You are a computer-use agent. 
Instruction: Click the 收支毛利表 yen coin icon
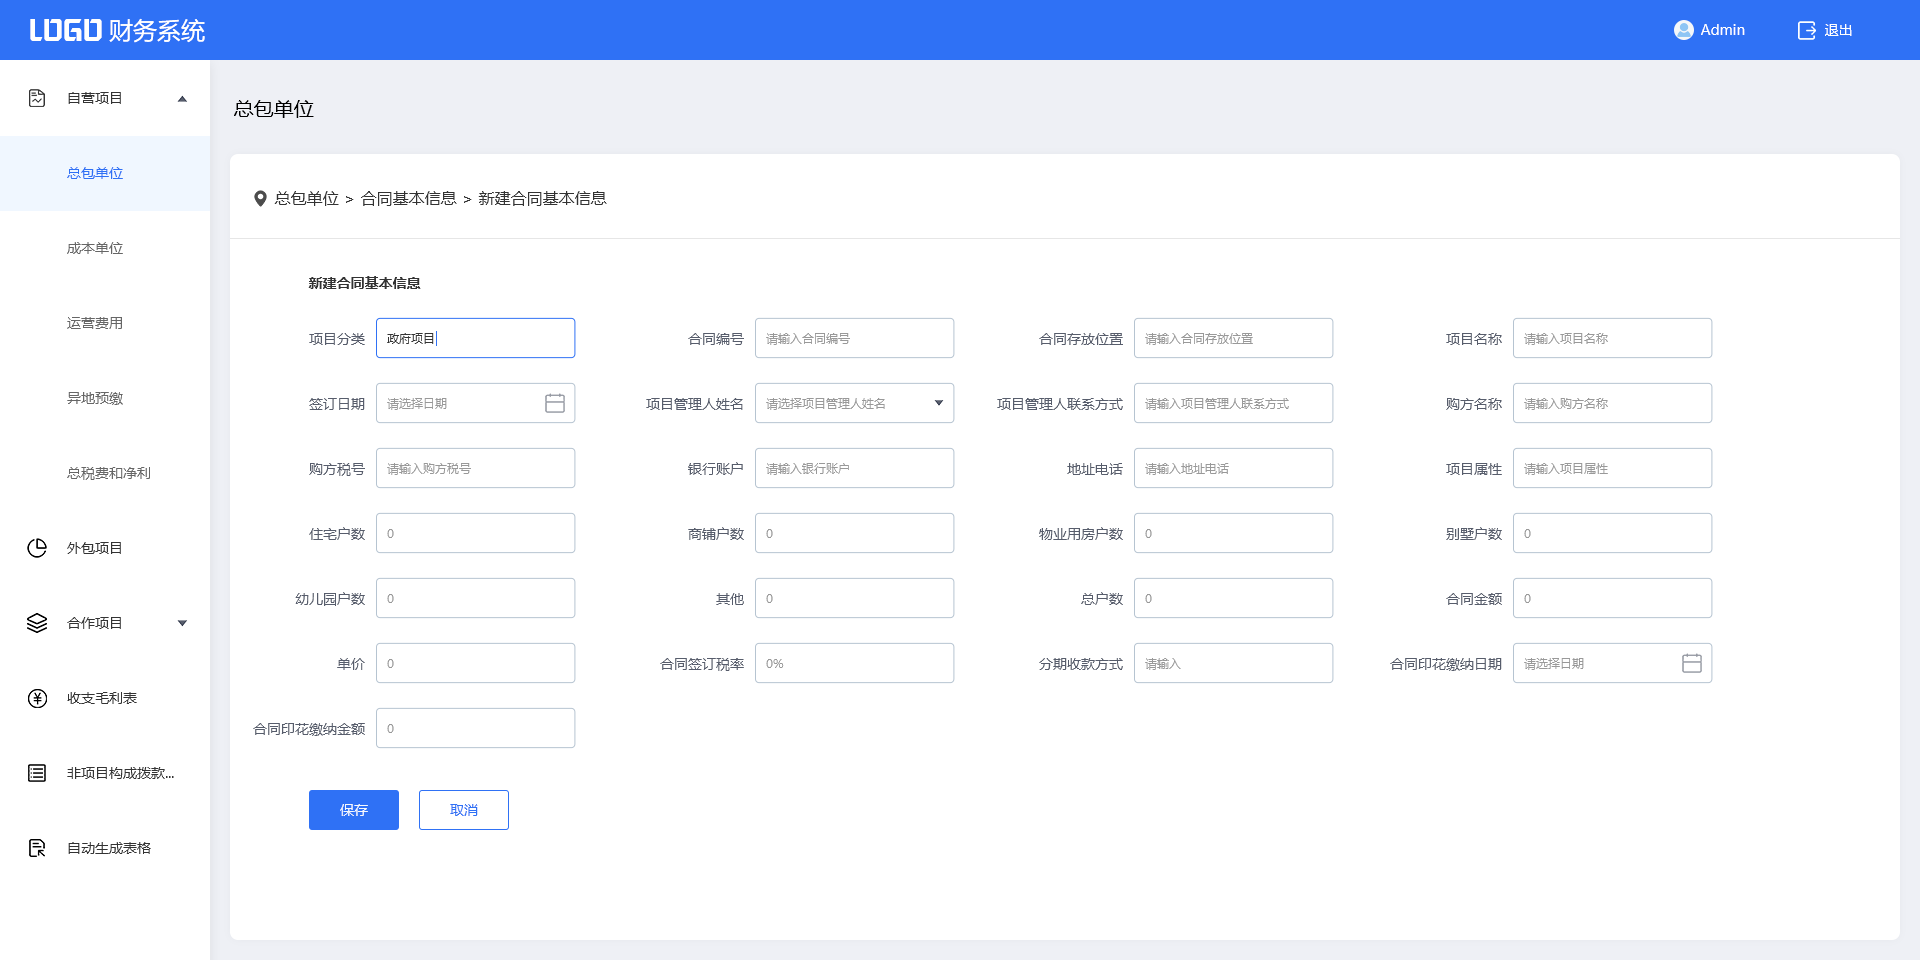pos(37,698)
